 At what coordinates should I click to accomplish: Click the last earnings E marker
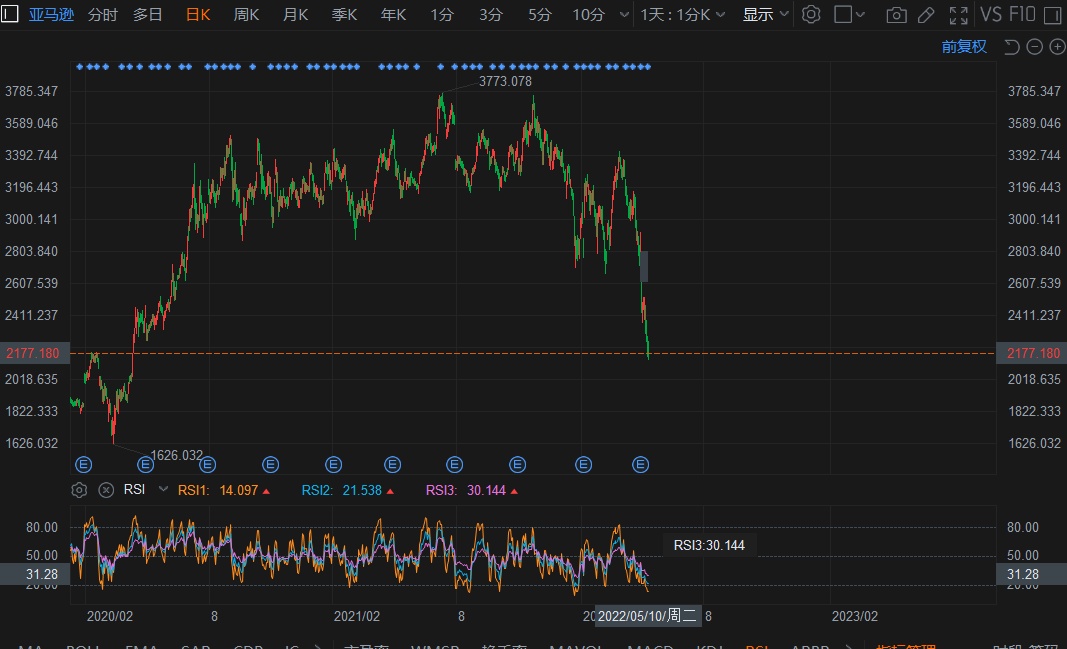coord(641,464)
